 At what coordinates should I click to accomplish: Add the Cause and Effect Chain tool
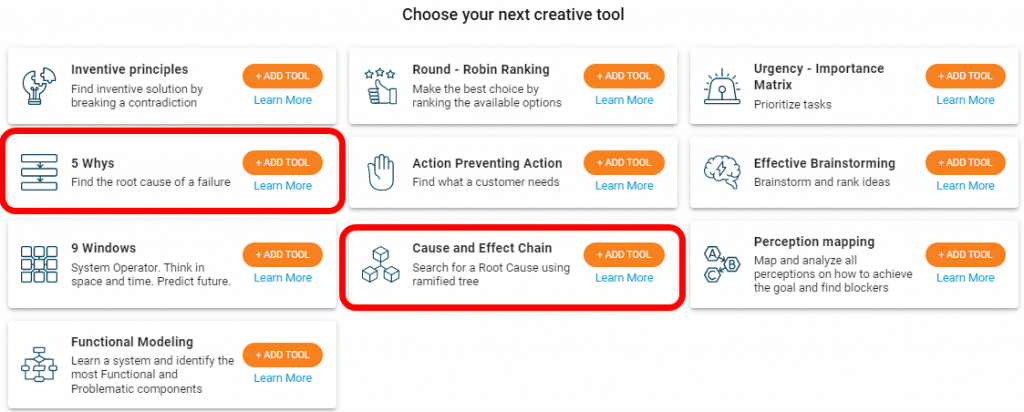pos(624,255)
